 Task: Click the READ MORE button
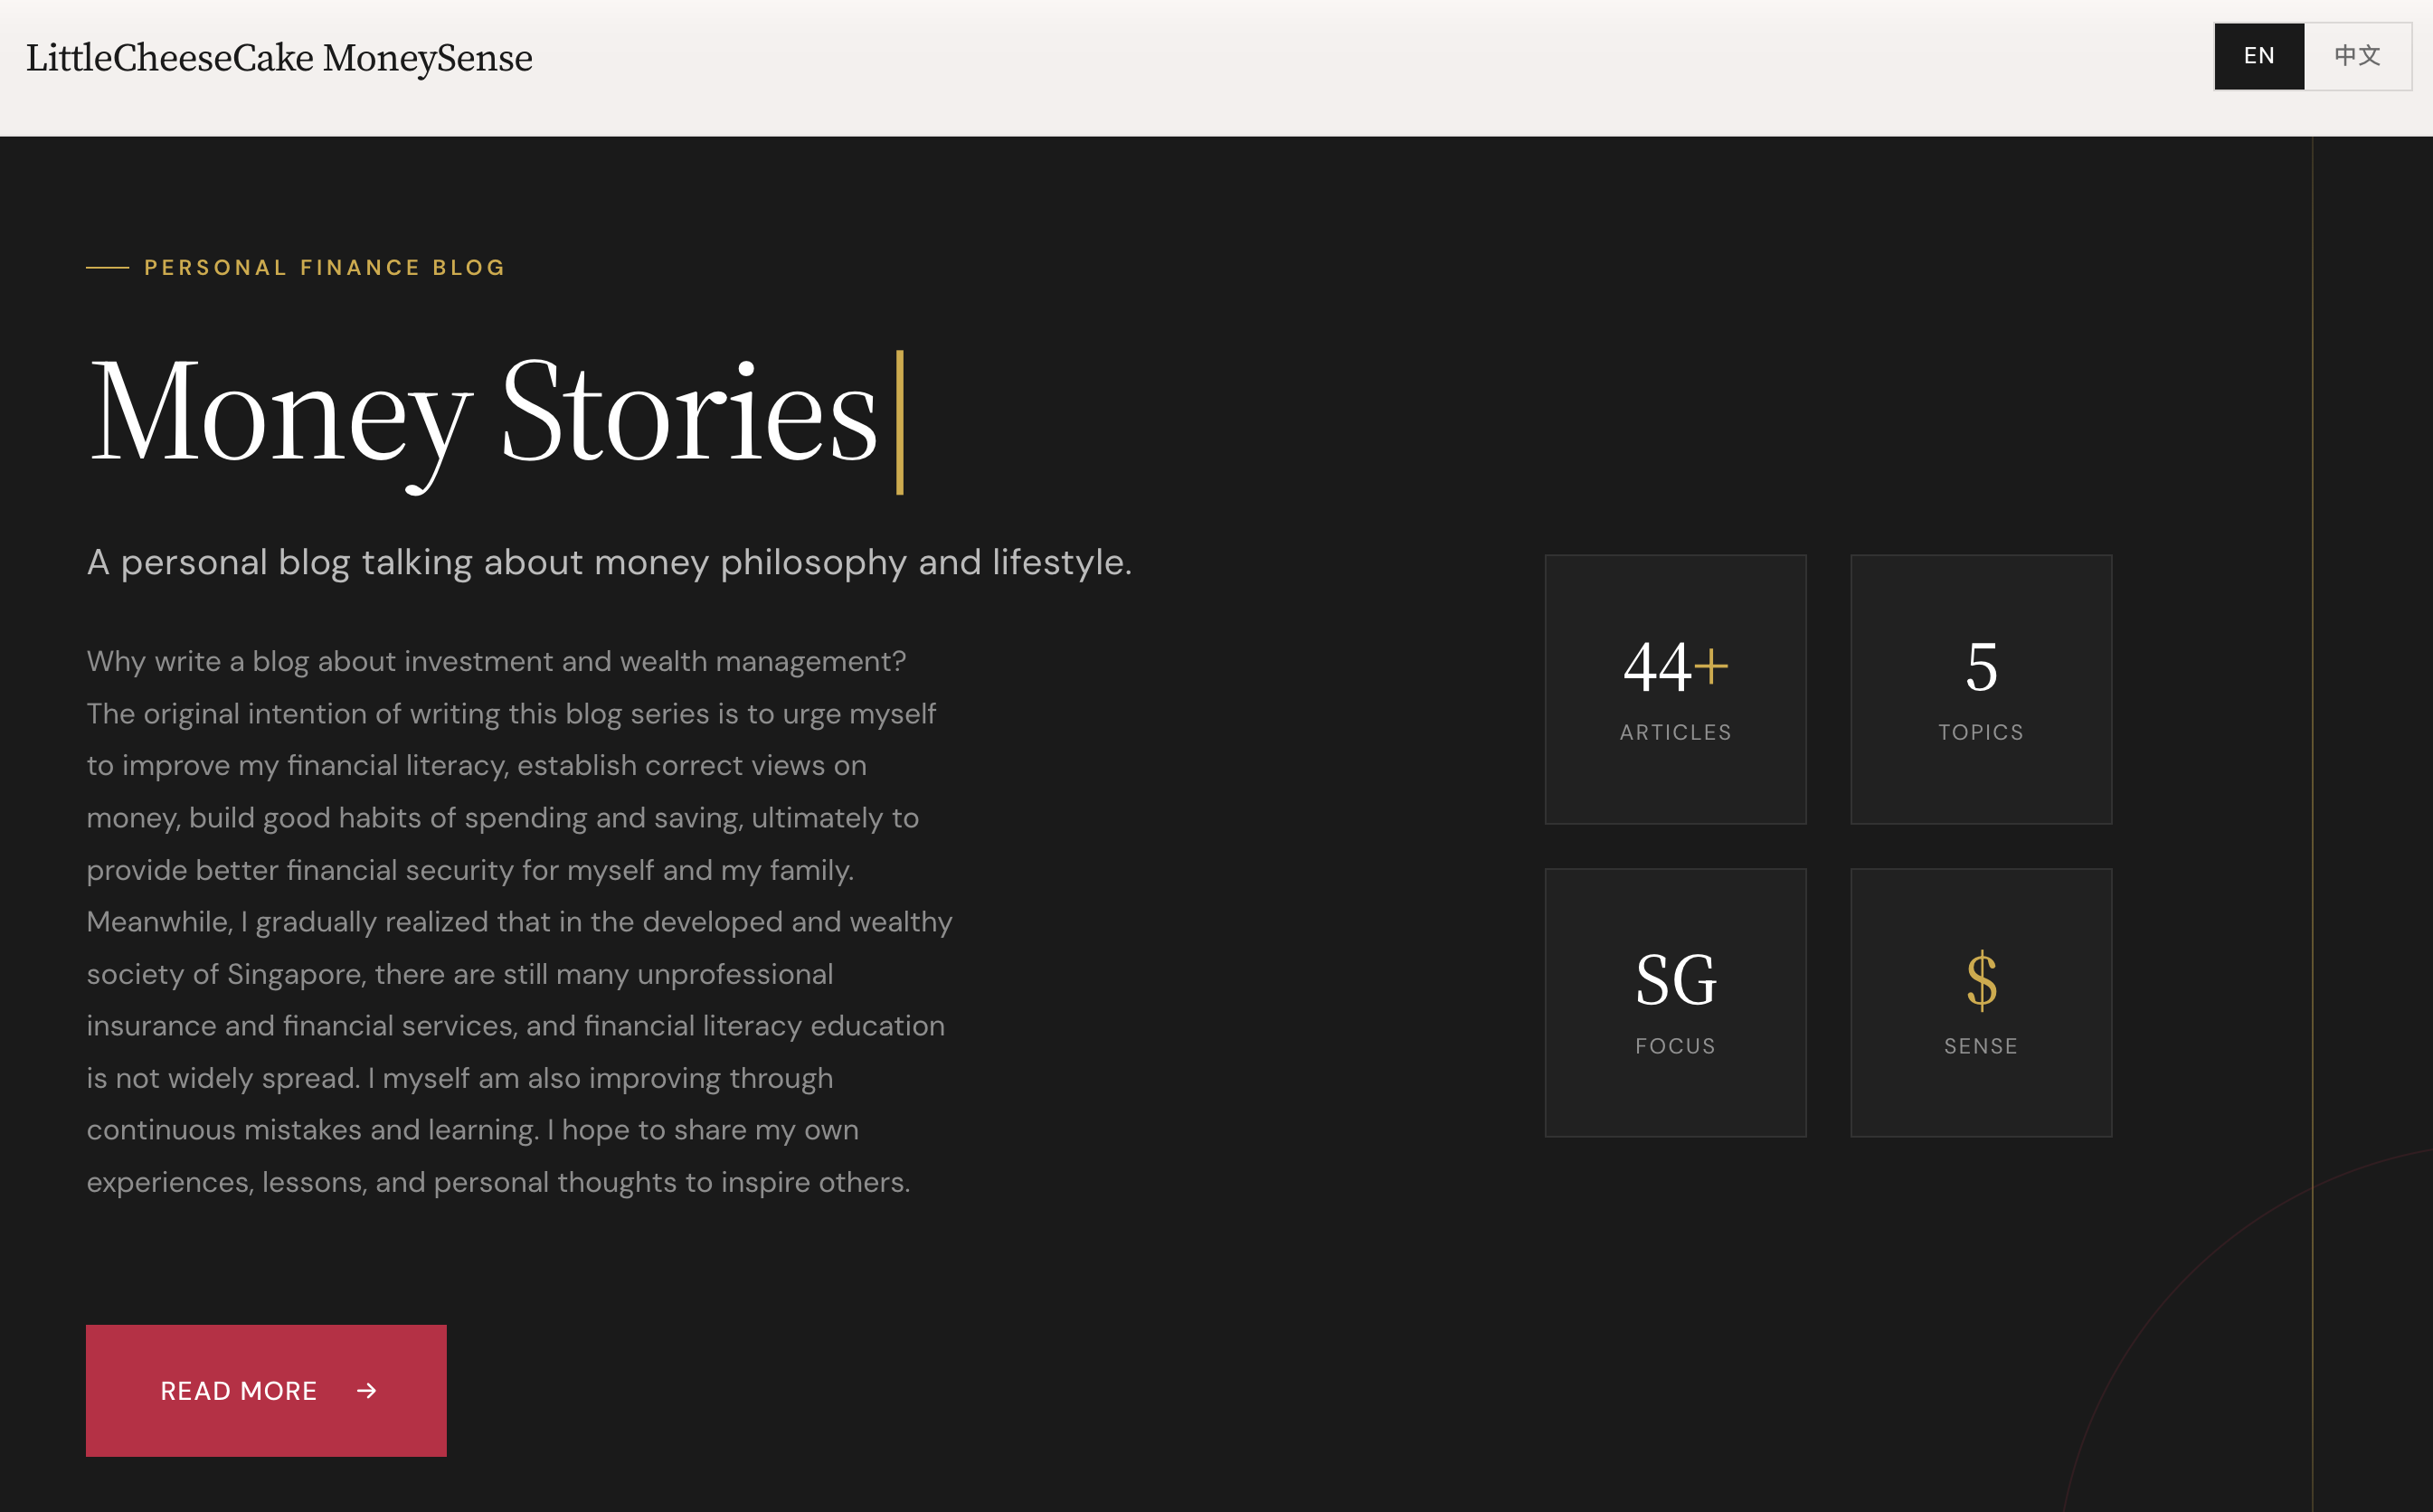point(265,1390)
